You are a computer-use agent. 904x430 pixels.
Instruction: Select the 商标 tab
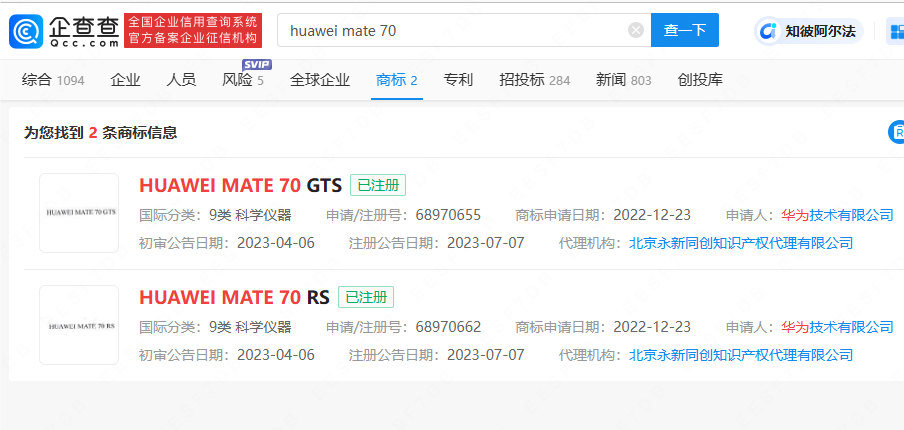(397, 80)
